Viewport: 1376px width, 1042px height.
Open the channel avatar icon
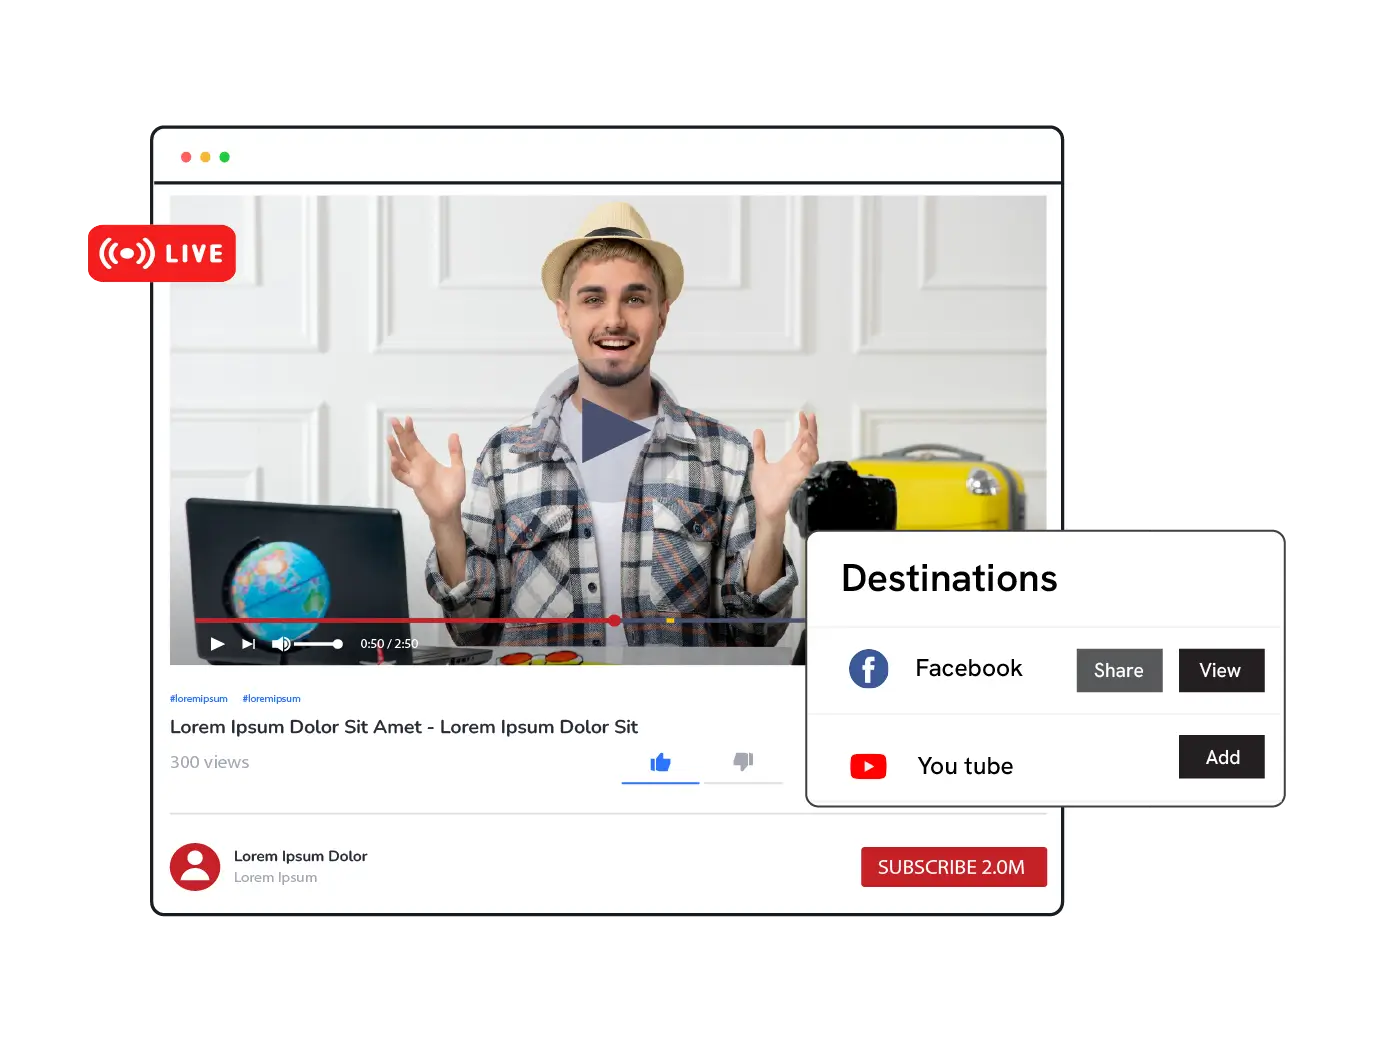(x=195, y=867)
